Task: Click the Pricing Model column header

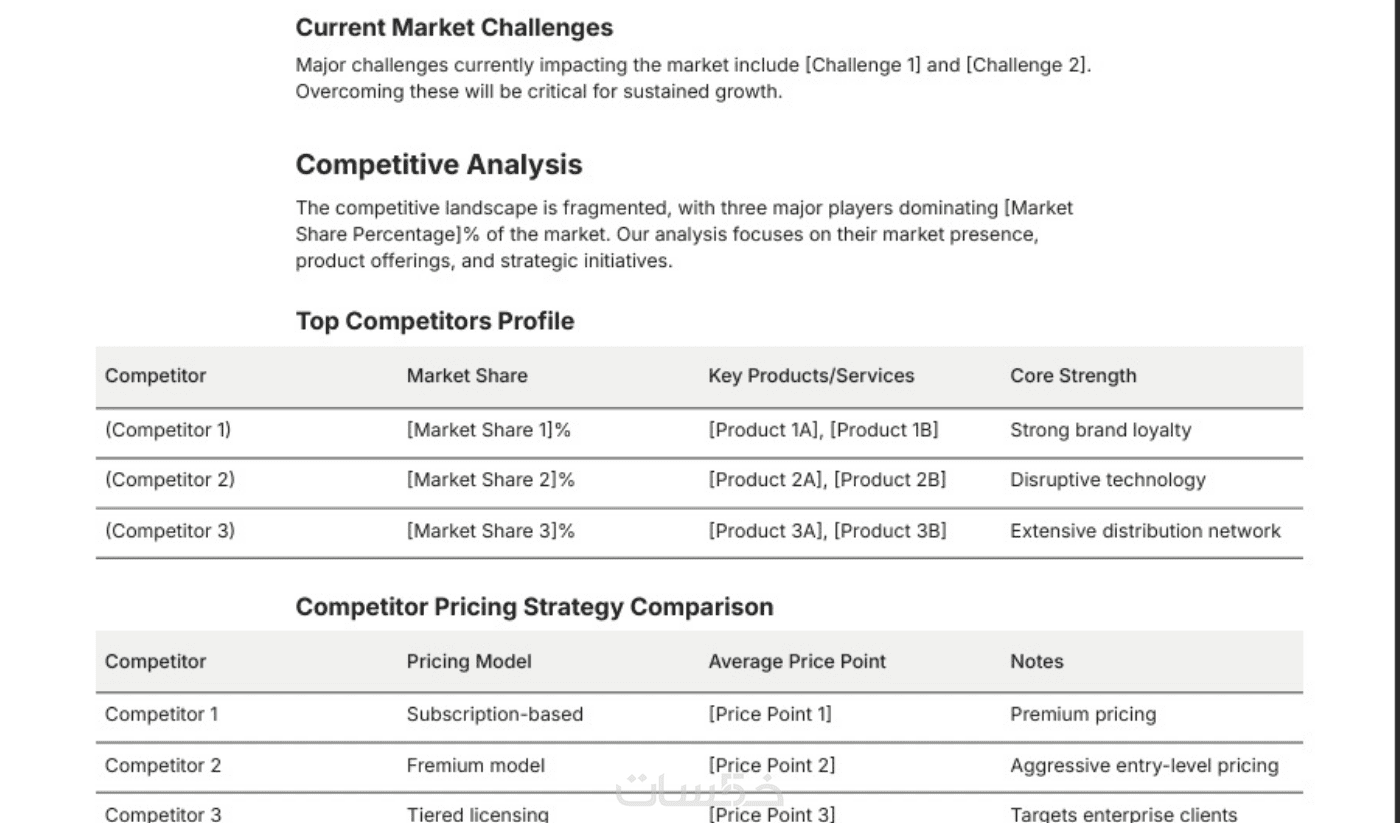Action: (x=469, y=661)
